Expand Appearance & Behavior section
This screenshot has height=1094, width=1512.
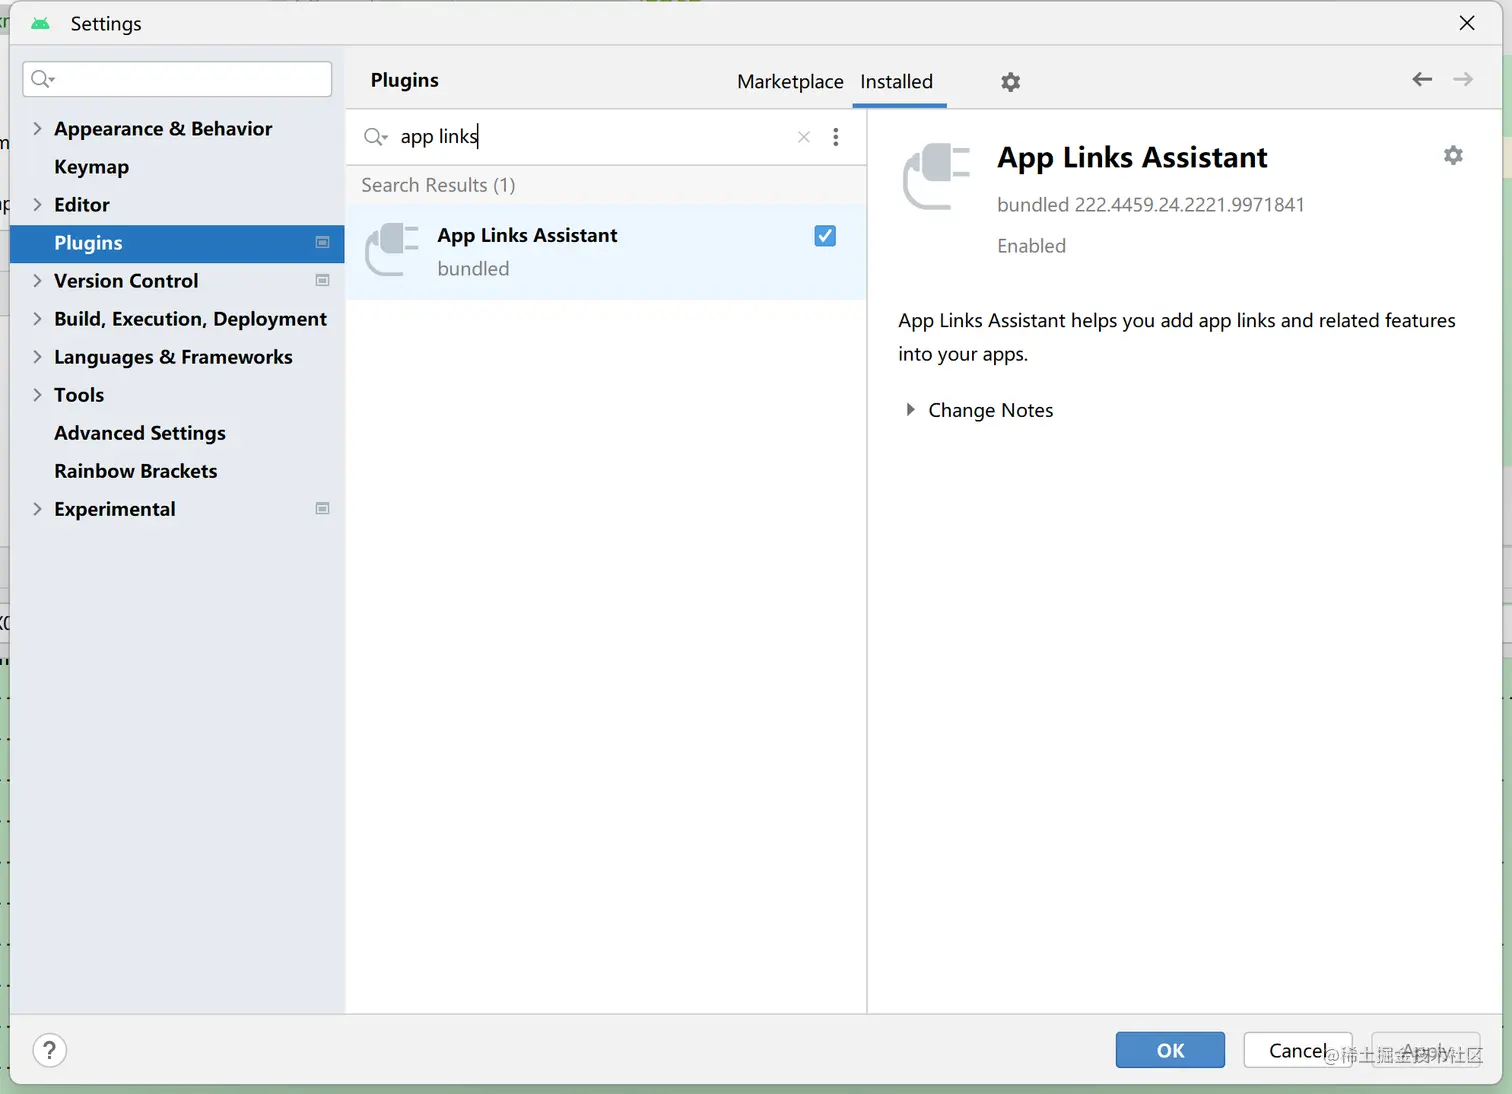click(37, 128)
